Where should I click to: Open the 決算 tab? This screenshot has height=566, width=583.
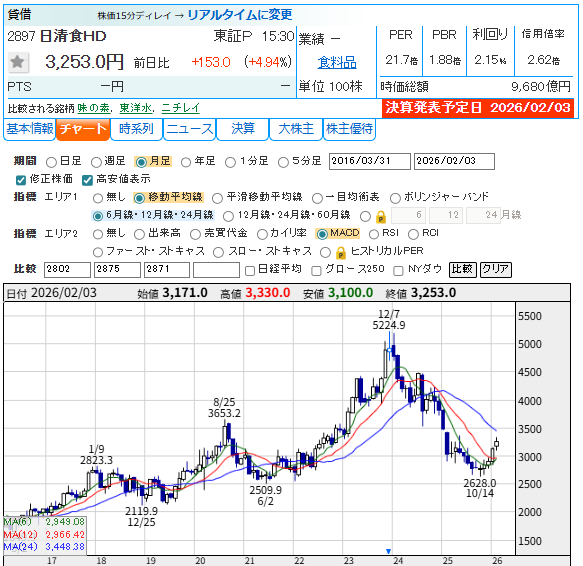click(242, 129)
